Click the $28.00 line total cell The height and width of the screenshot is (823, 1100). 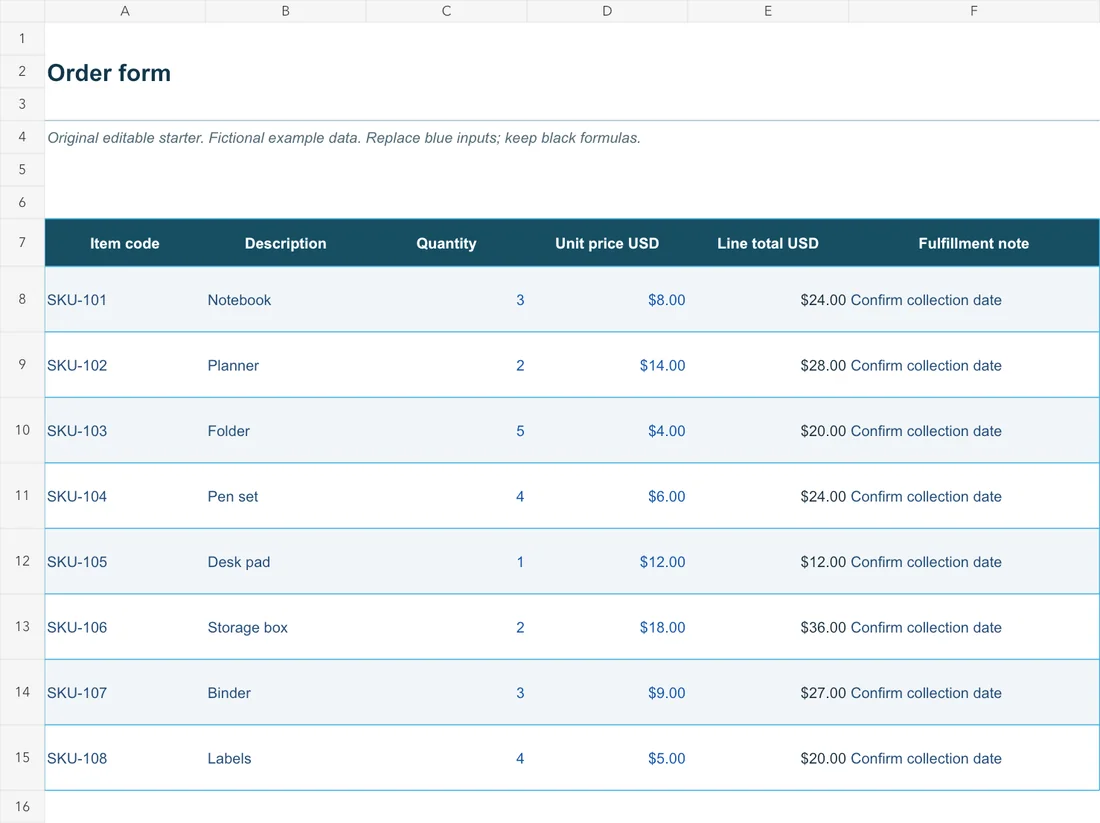pos(767,365)
